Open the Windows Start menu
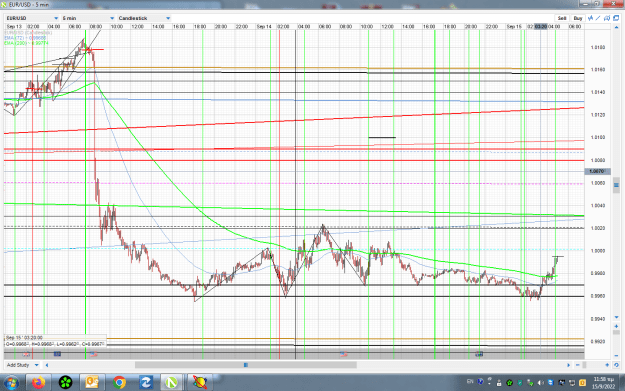 [11, 383]
